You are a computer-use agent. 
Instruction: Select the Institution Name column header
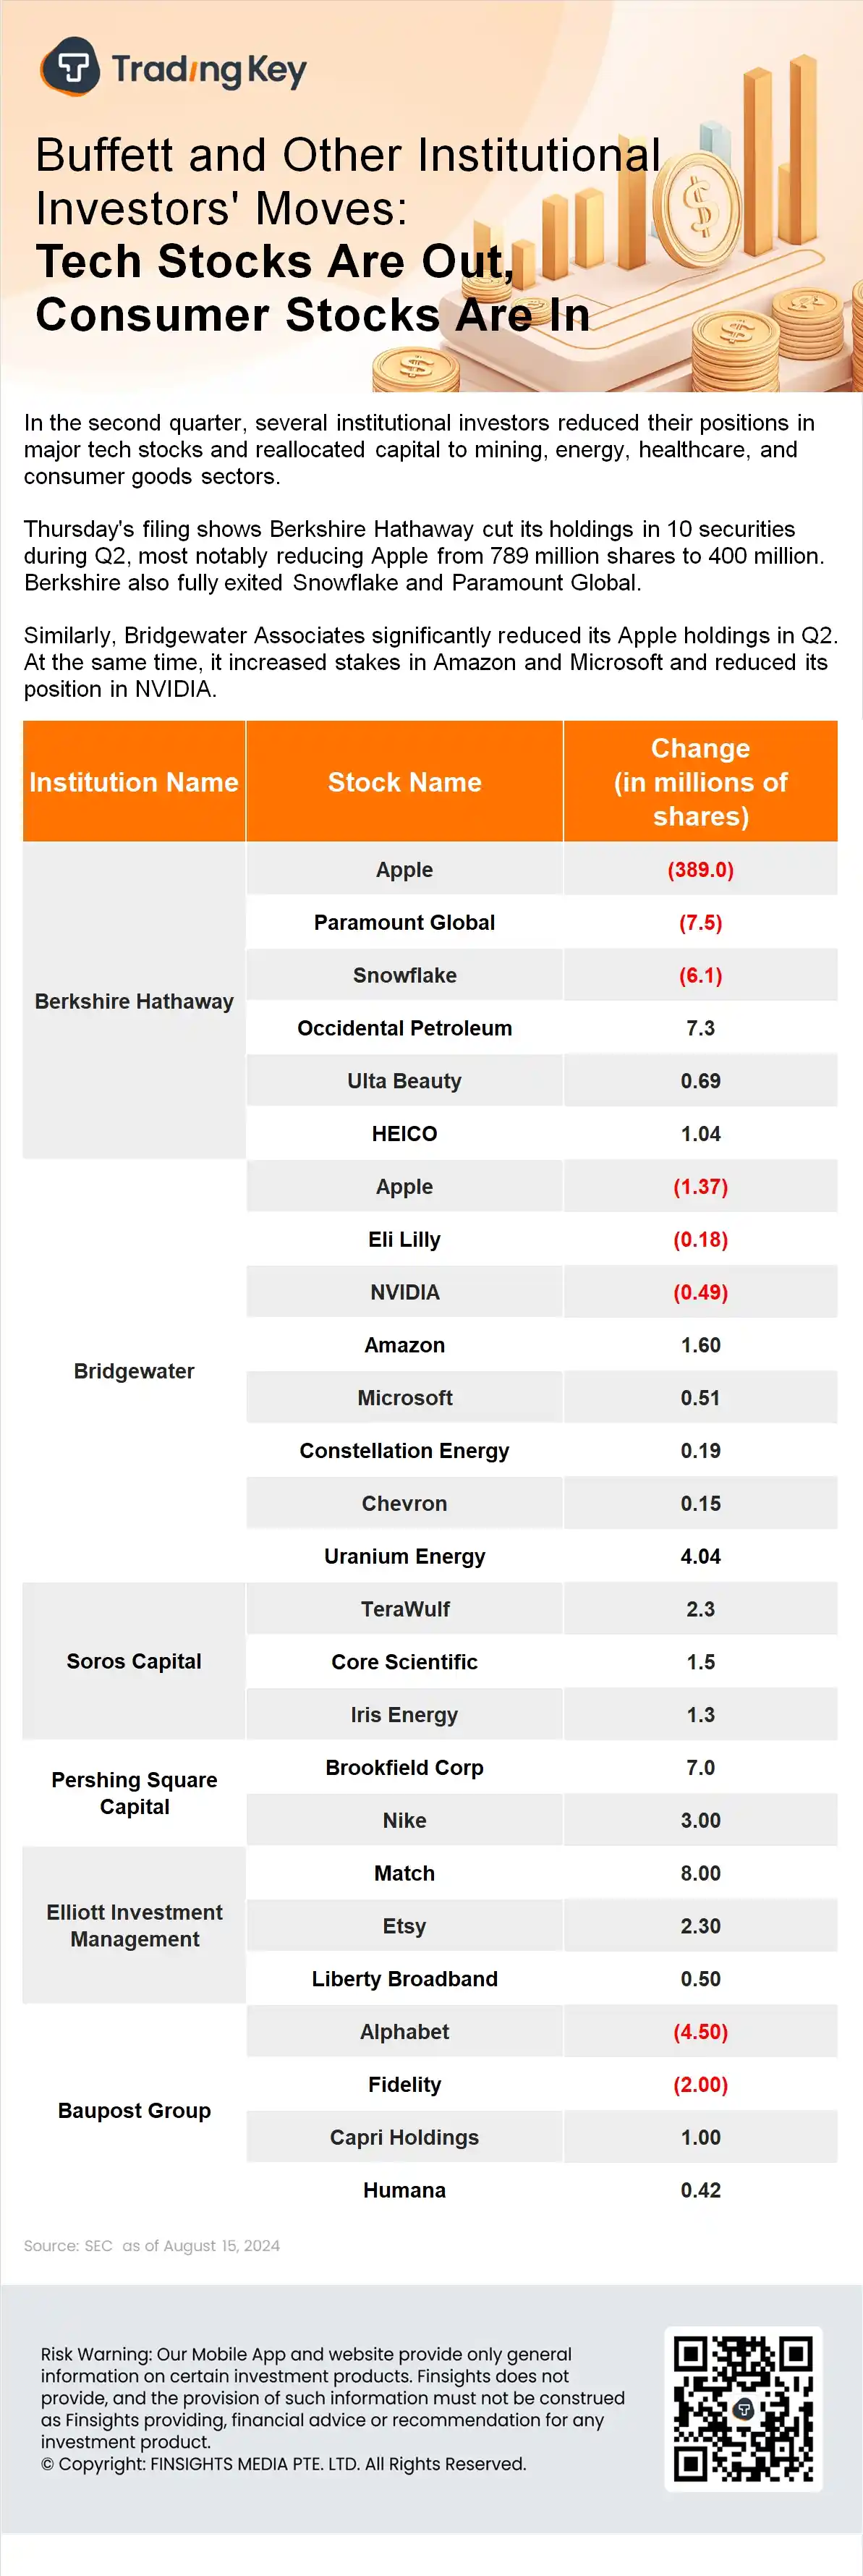click(134, 782)
